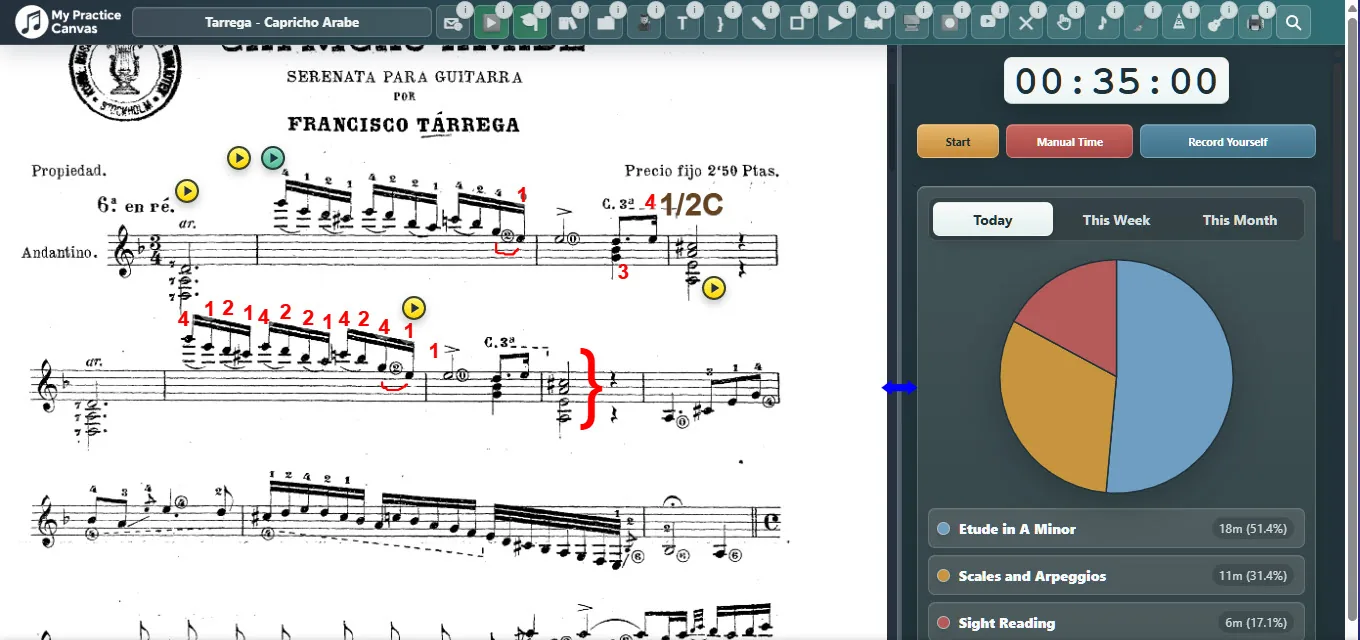Open the books library icon
This screenshot has height=640, width=1360.
tap(567, 23)
